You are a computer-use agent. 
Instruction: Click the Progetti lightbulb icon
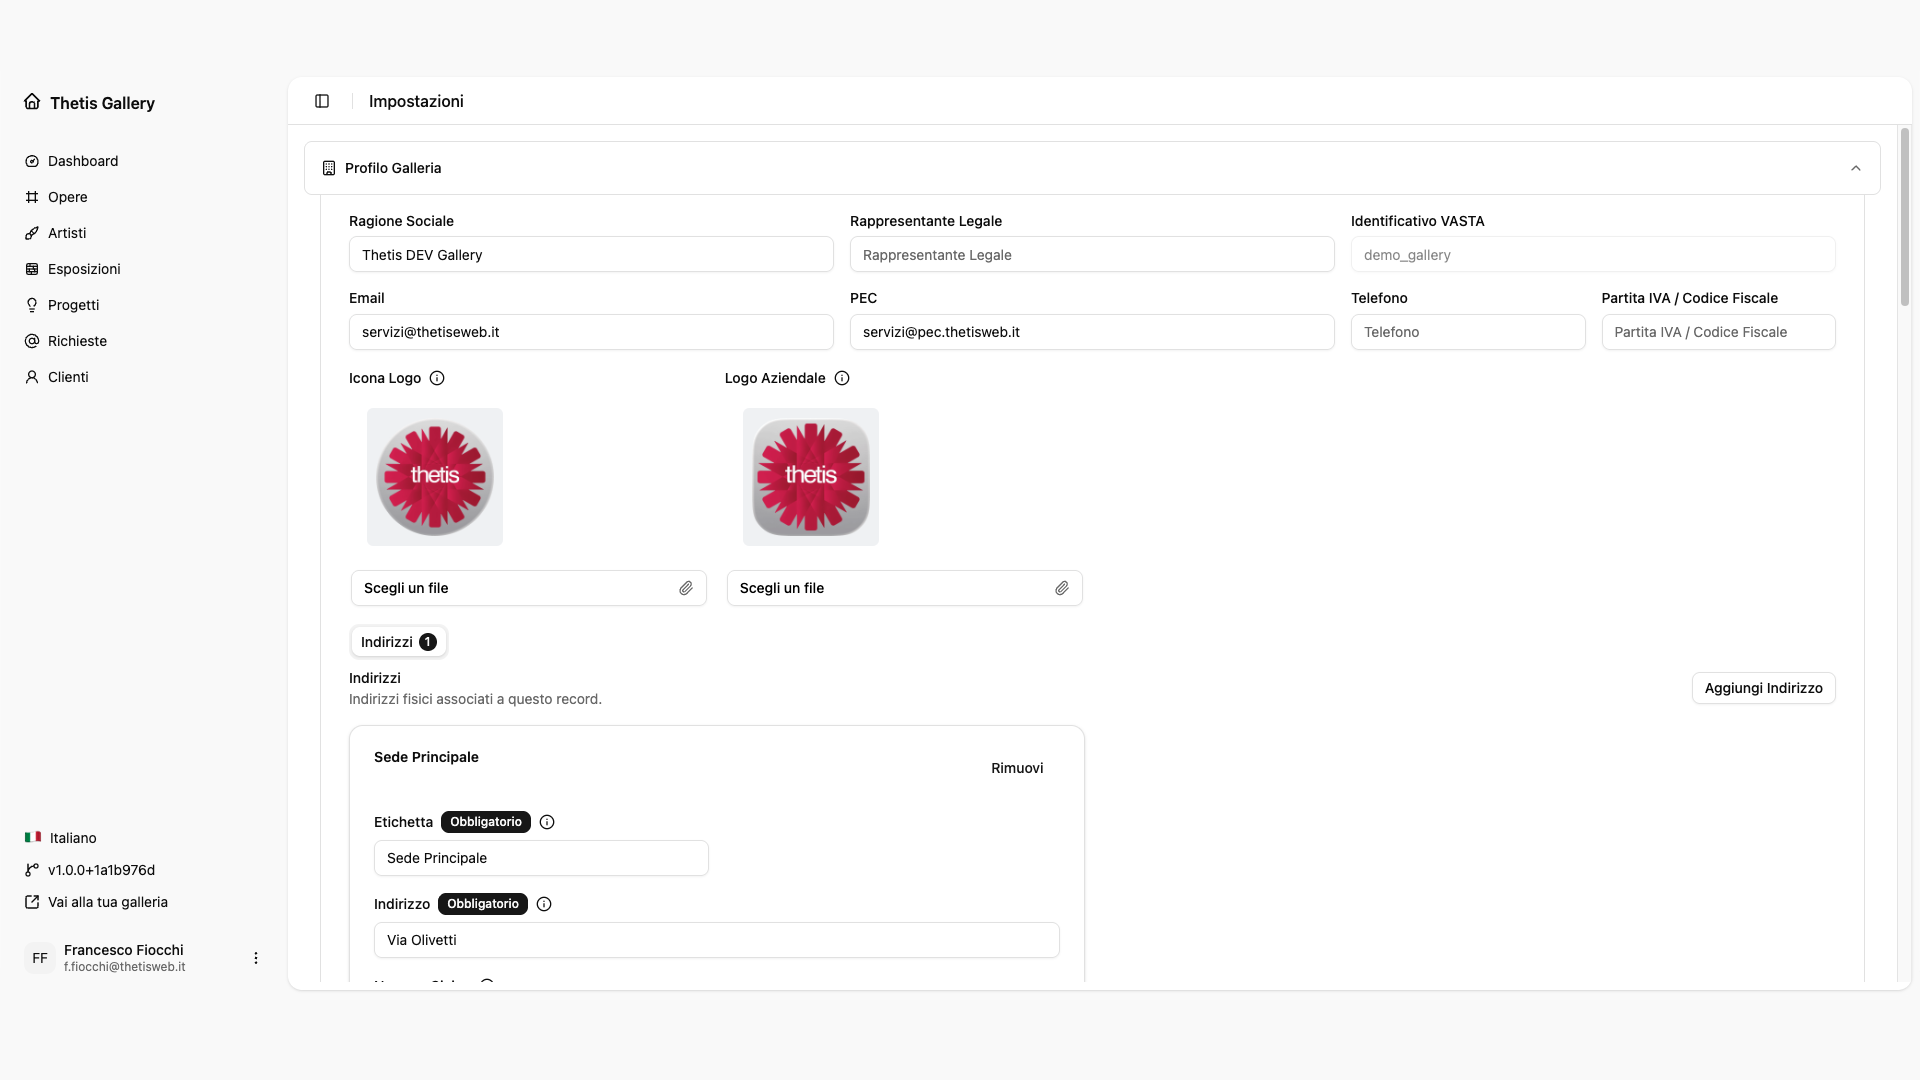click(x=32, y=305)
